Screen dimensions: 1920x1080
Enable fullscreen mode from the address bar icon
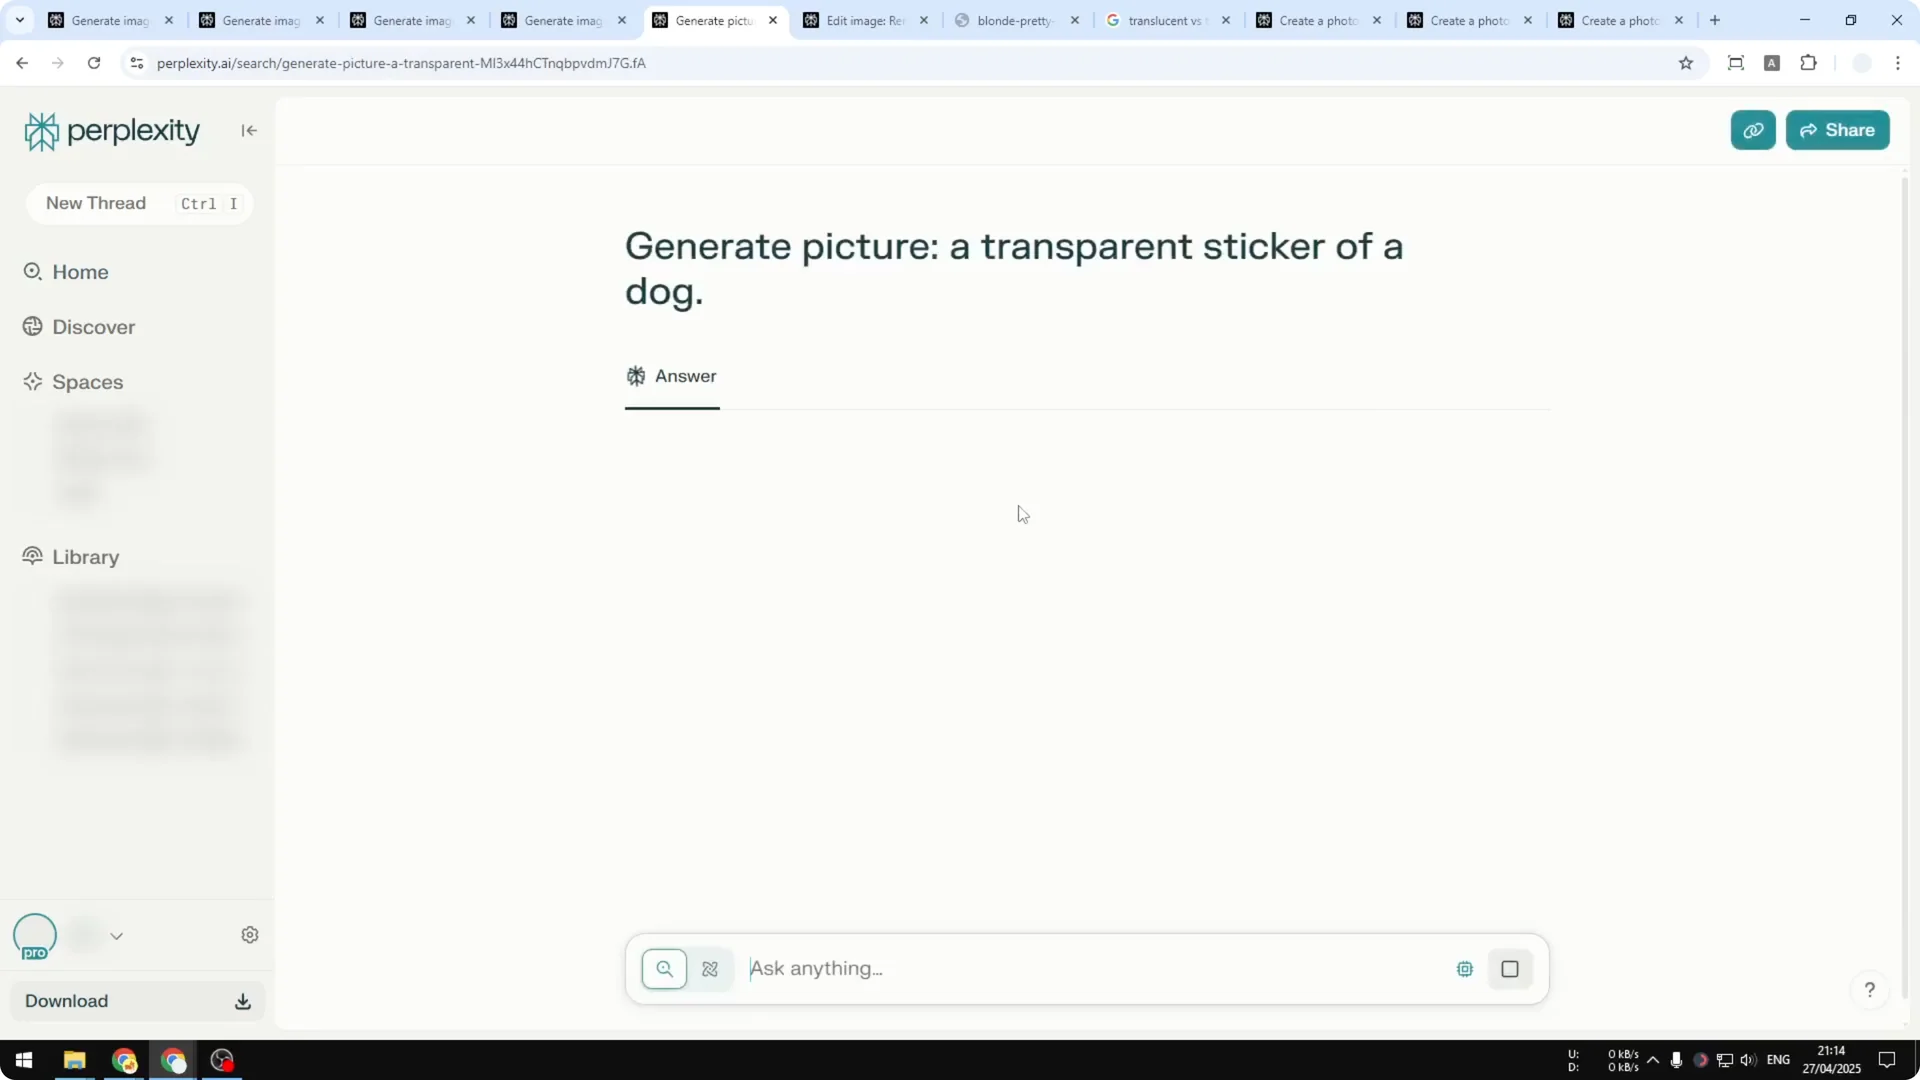[1735, 62]
